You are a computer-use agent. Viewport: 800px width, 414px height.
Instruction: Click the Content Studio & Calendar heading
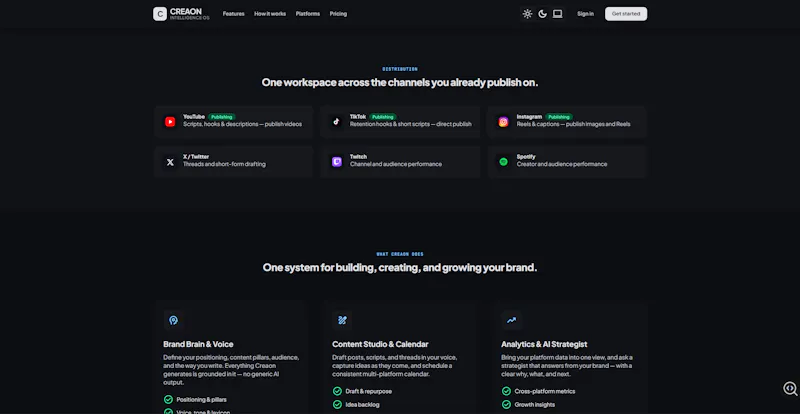[380, 344]
